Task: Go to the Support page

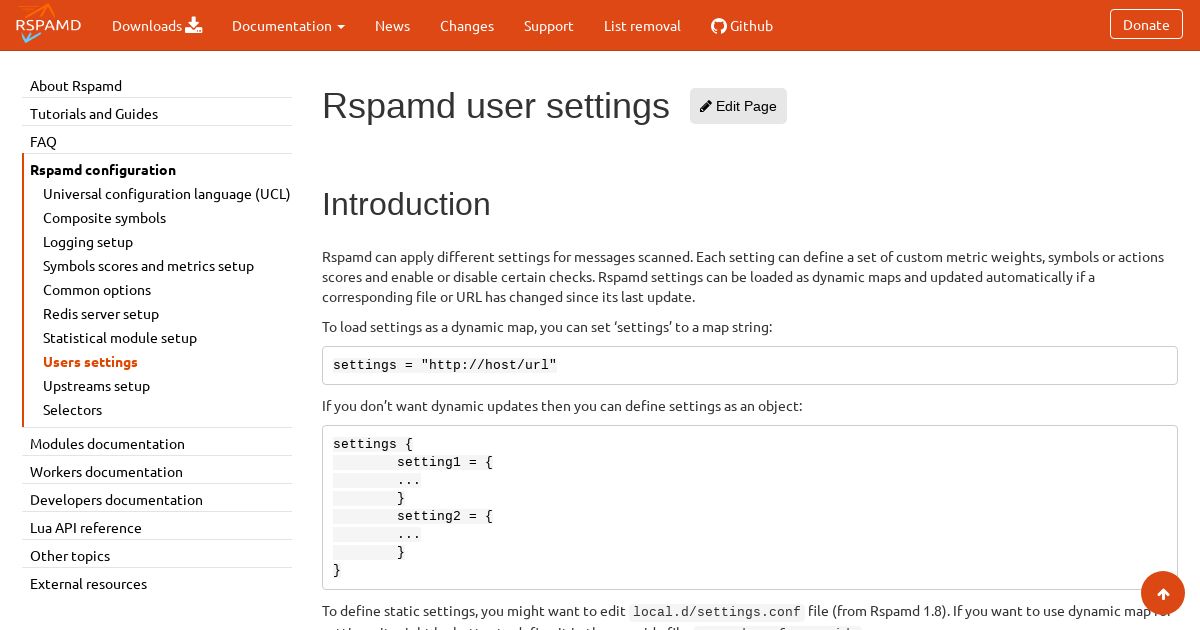Action: click(549, 26)
